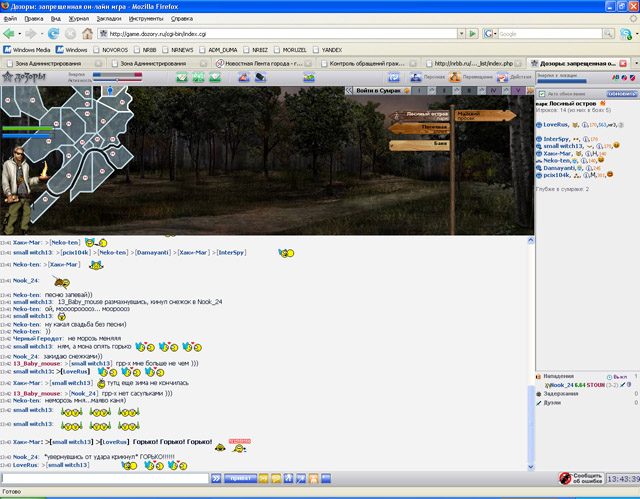Image resolution: width=640 pixels, height=499 pixels.
Task: Click the Лосиный остров парк signpost
Action: point(420,115)
